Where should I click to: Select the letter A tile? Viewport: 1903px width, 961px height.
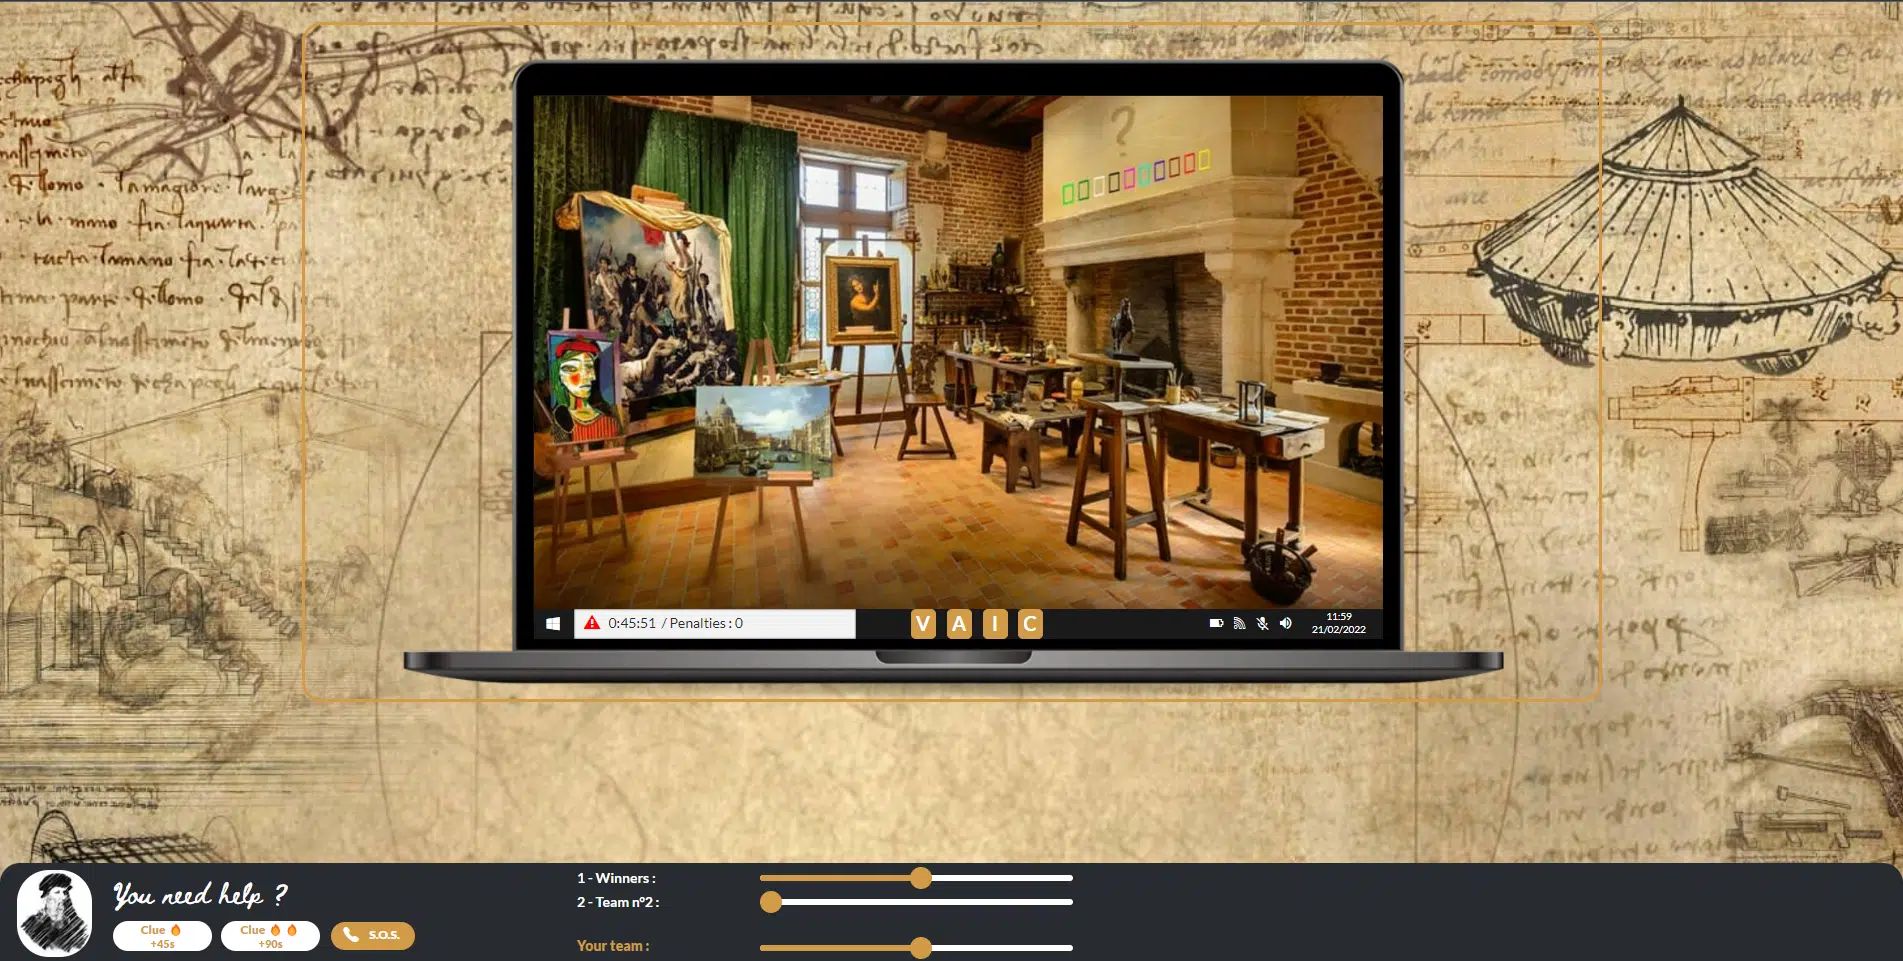959,624
